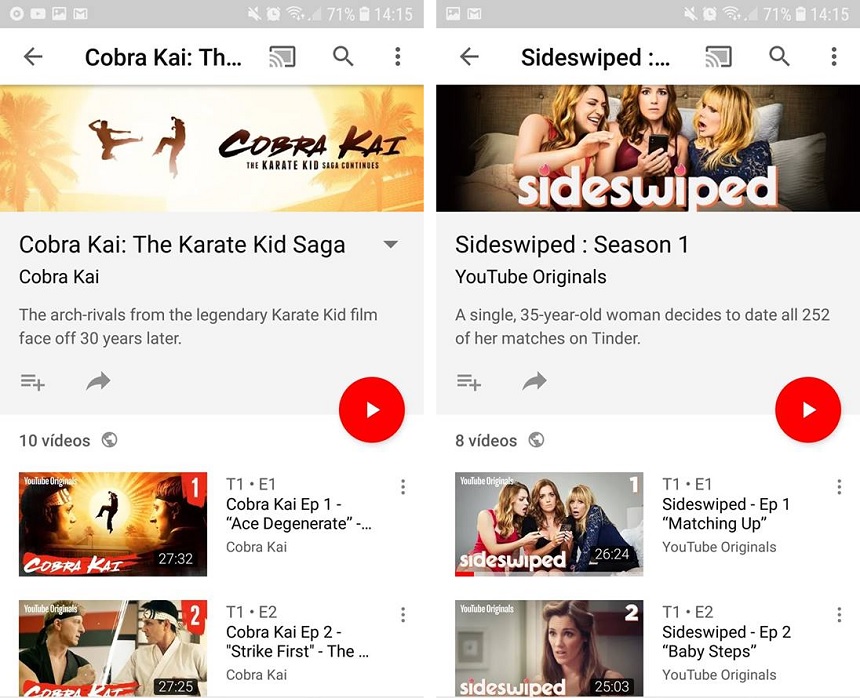Viewport: 860px width, 698px height.
Task: Go back from the Cobra Kai playlist
Action: click(x=33, y=56)
